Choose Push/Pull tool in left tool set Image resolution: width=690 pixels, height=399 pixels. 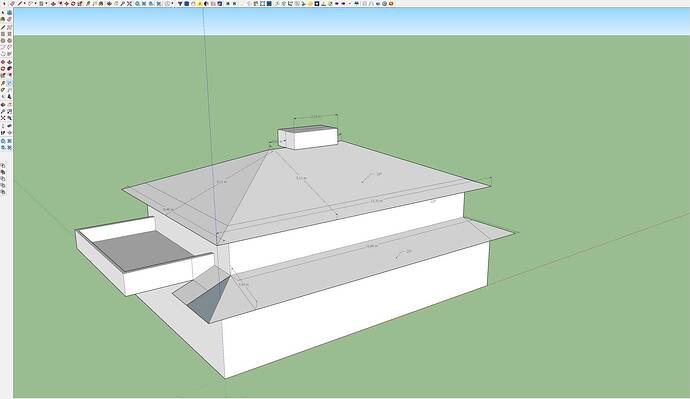click(x=9, y=62)
